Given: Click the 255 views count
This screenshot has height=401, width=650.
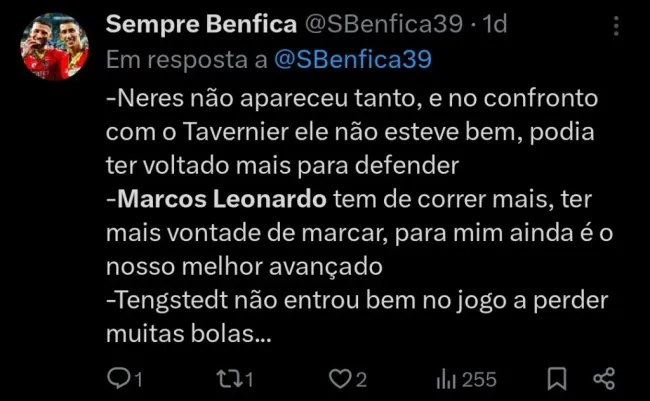Looking at the screenshot, I should (479, 379).
